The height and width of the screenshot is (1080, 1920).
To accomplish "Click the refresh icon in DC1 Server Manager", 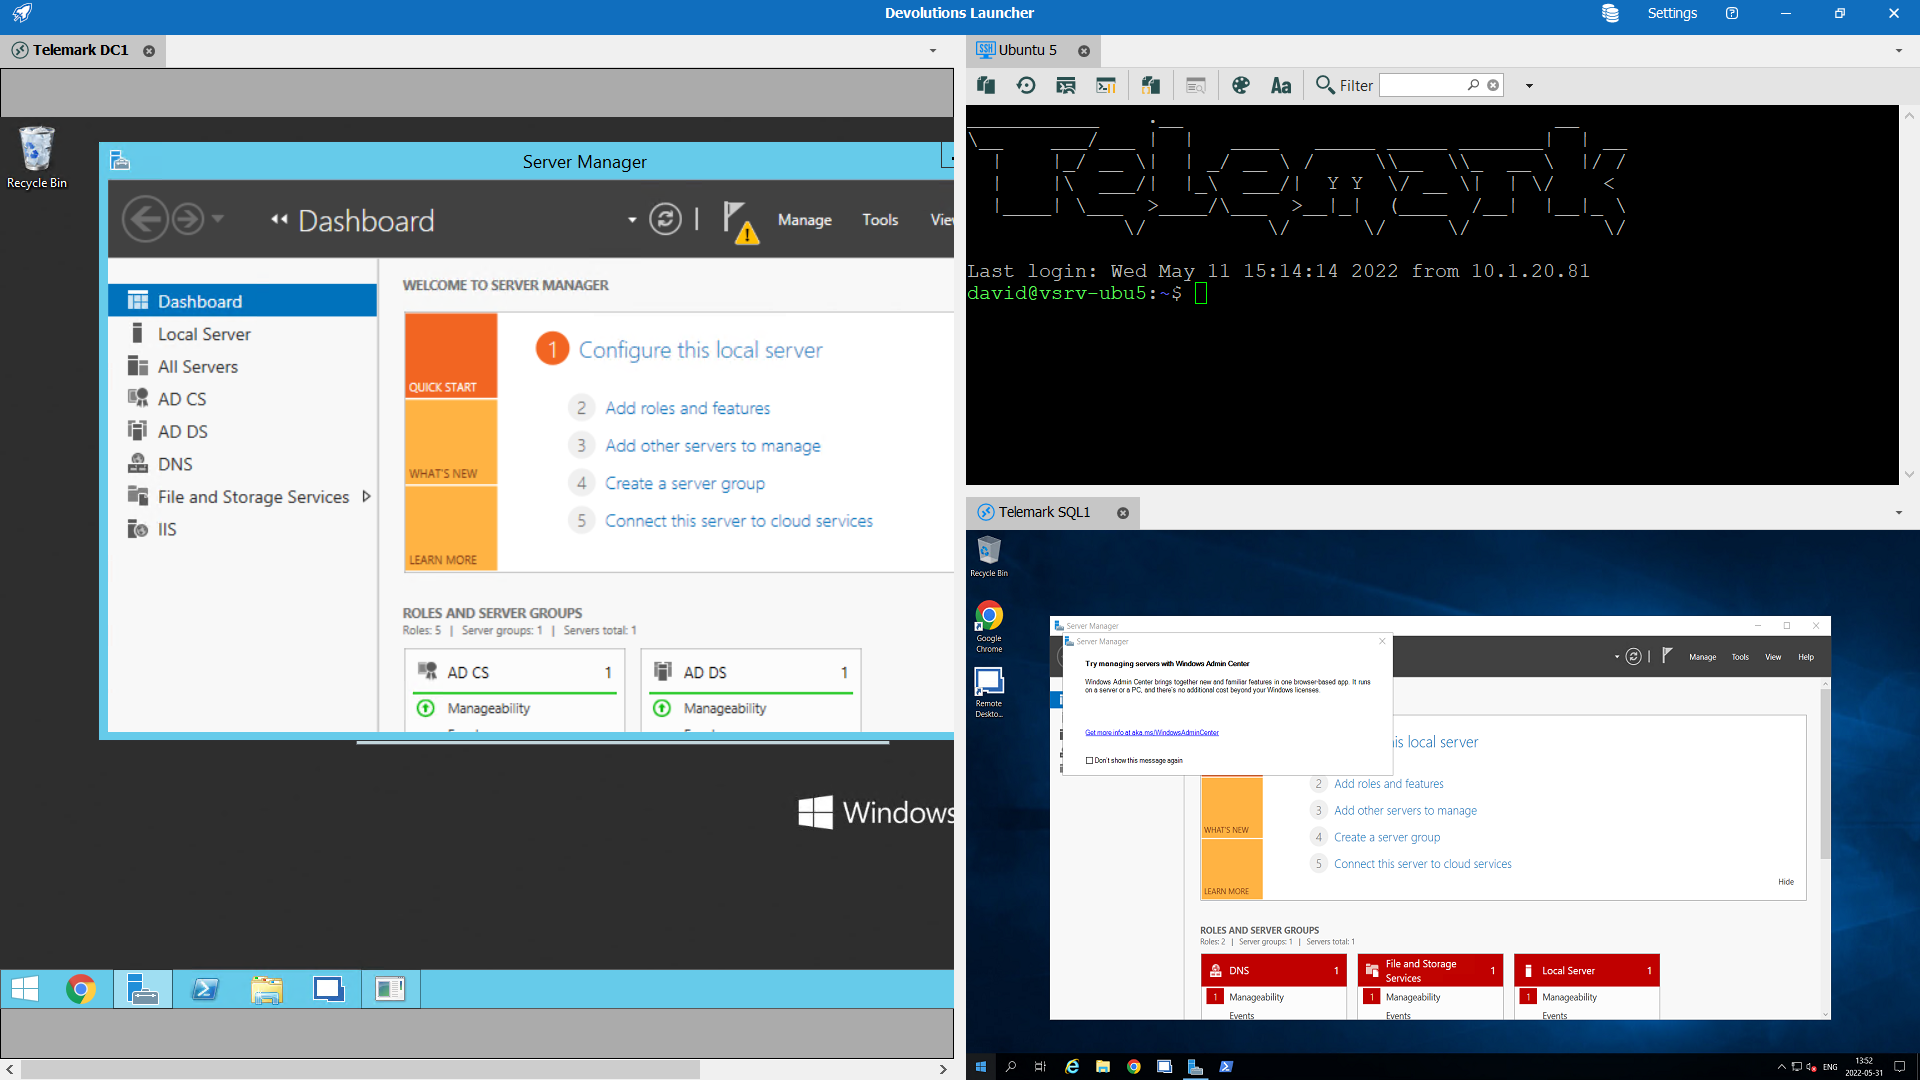I will 665,219.
